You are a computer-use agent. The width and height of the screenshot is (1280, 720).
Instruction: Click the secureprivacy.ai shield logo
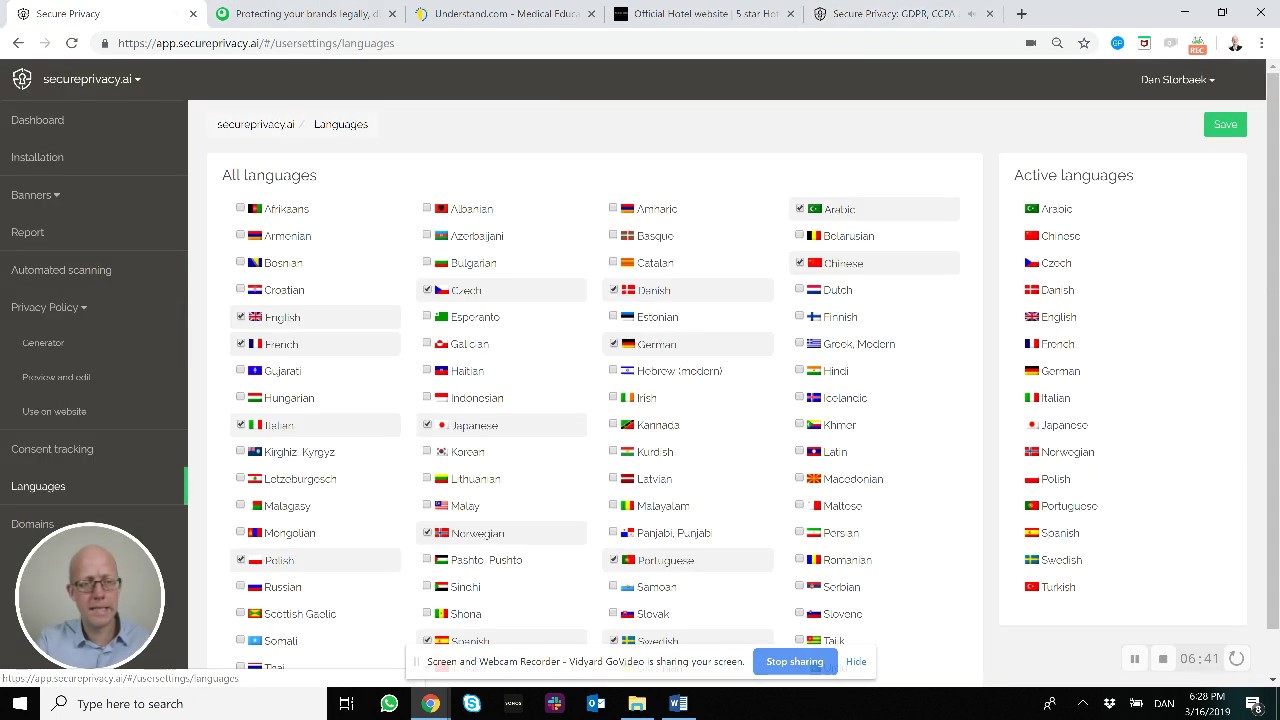tap(22, 79)
